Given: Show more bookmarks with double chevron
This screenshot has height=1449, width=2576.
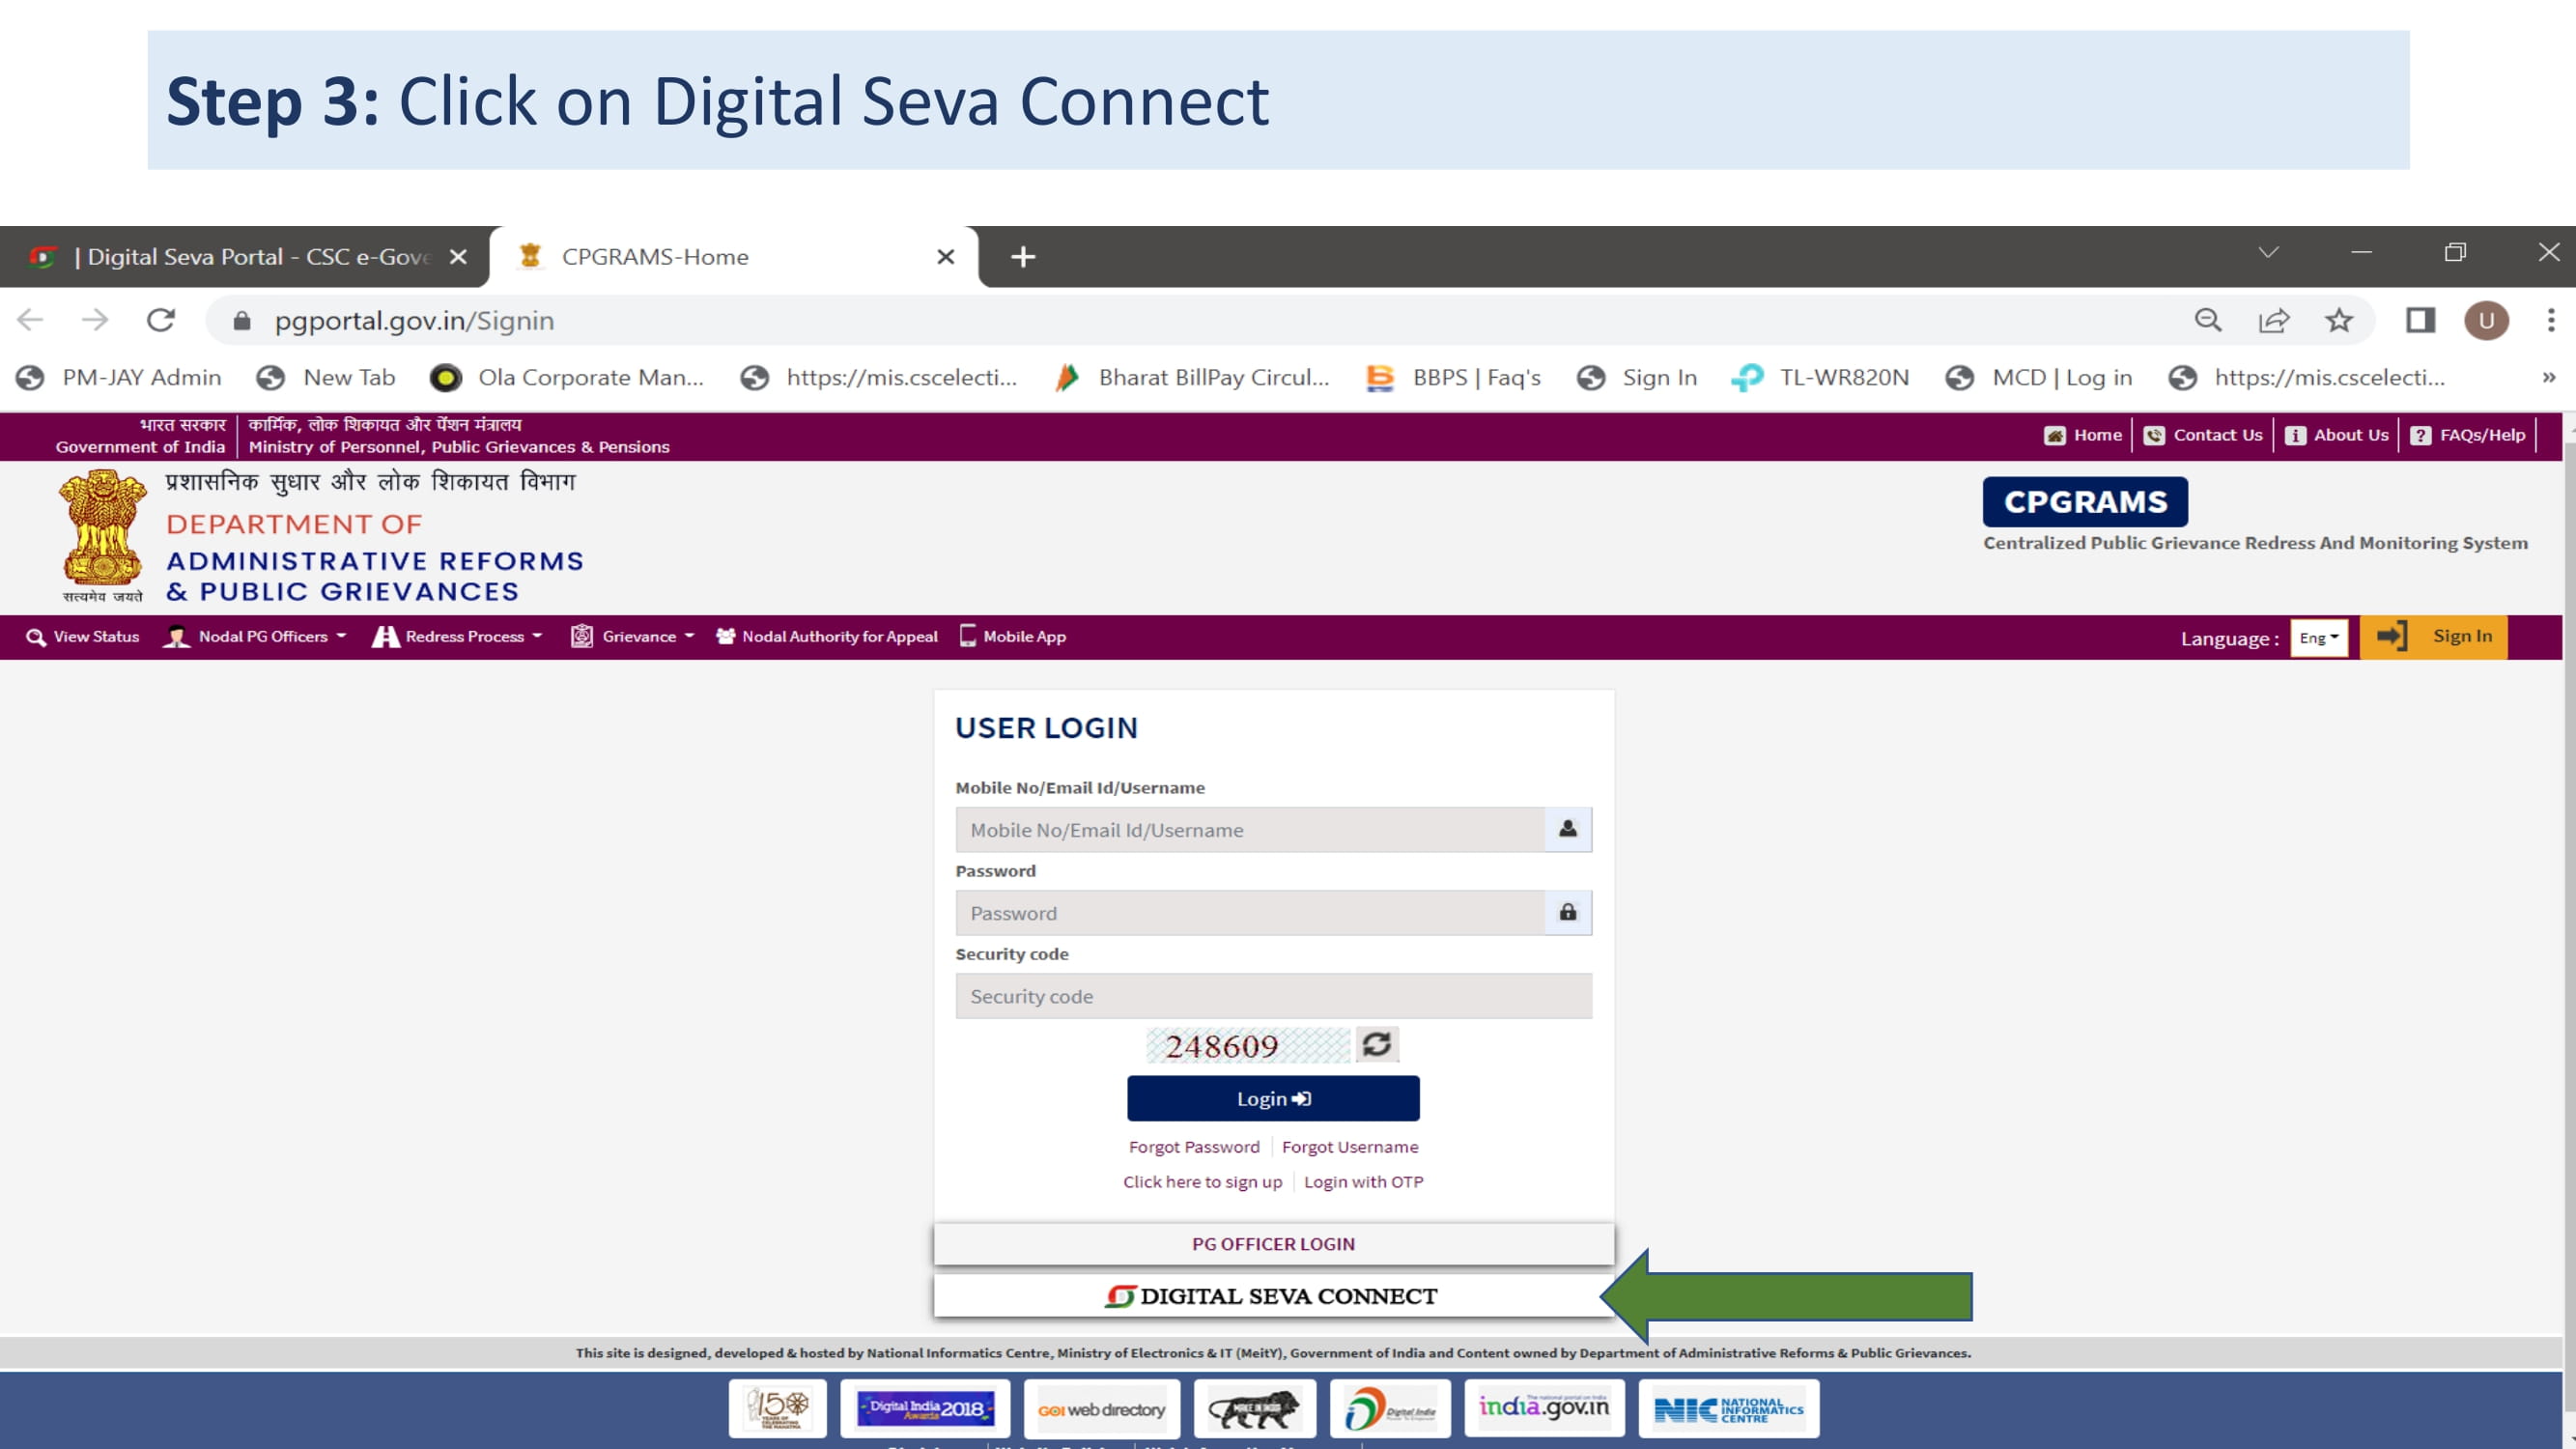Looking at the screenshot, I should point(2549,377).
